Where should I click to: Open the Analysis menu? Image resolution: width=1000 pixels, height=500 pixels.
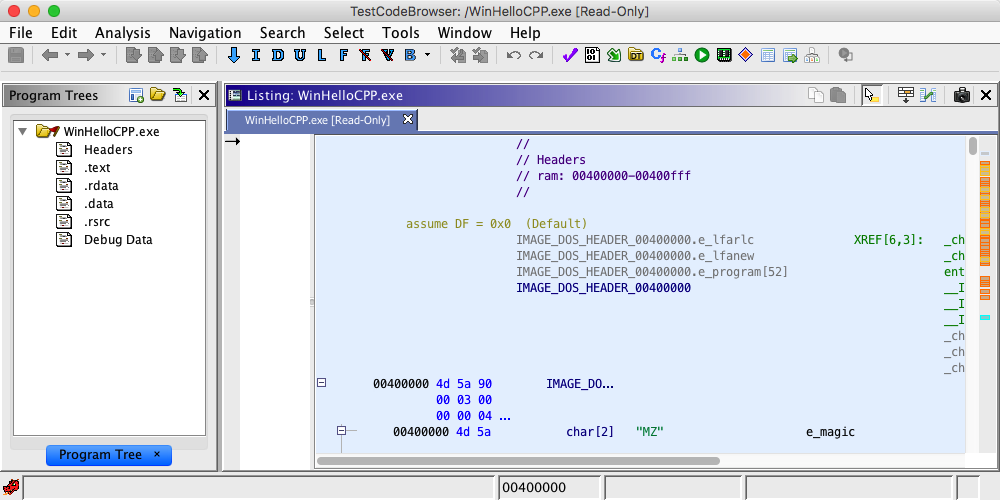click(x=122, y=33)
